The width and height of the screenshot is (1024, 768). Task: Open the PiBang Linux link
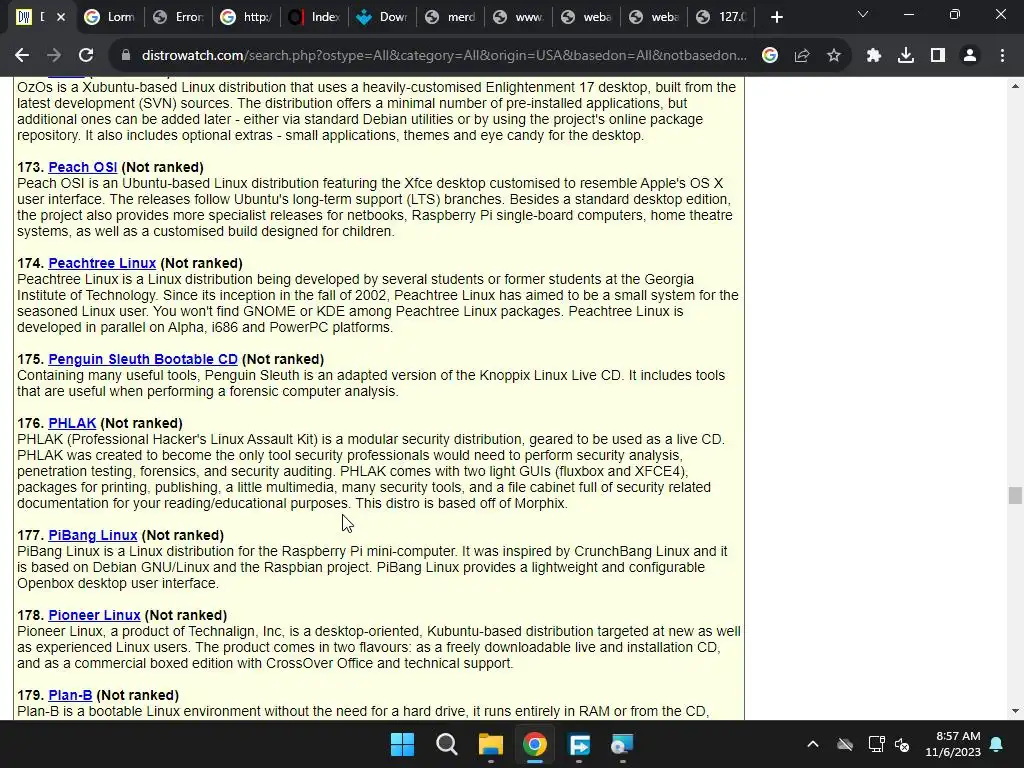click(x=93, y=536)
